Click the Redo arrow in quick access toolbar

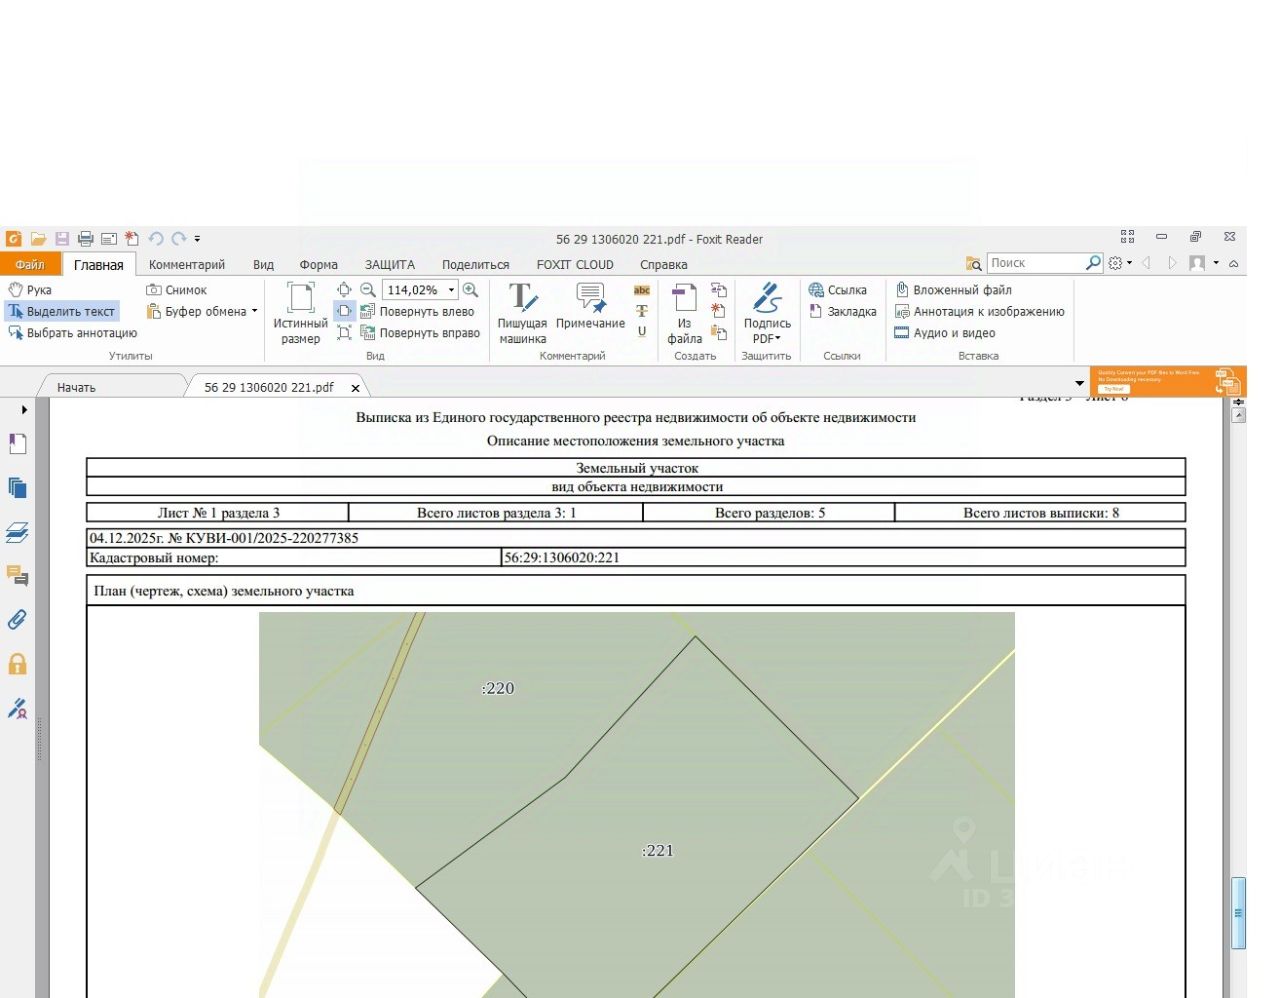(x=179, y=239)
